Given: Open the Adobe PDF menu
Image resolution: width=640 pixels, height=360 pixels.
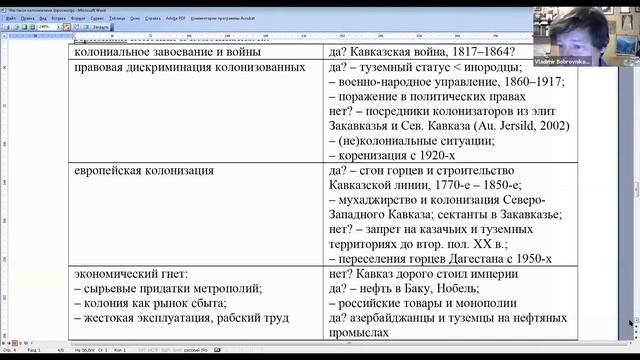Looking at the screenshot, I should pyautogui.click(x=176, y=18).
